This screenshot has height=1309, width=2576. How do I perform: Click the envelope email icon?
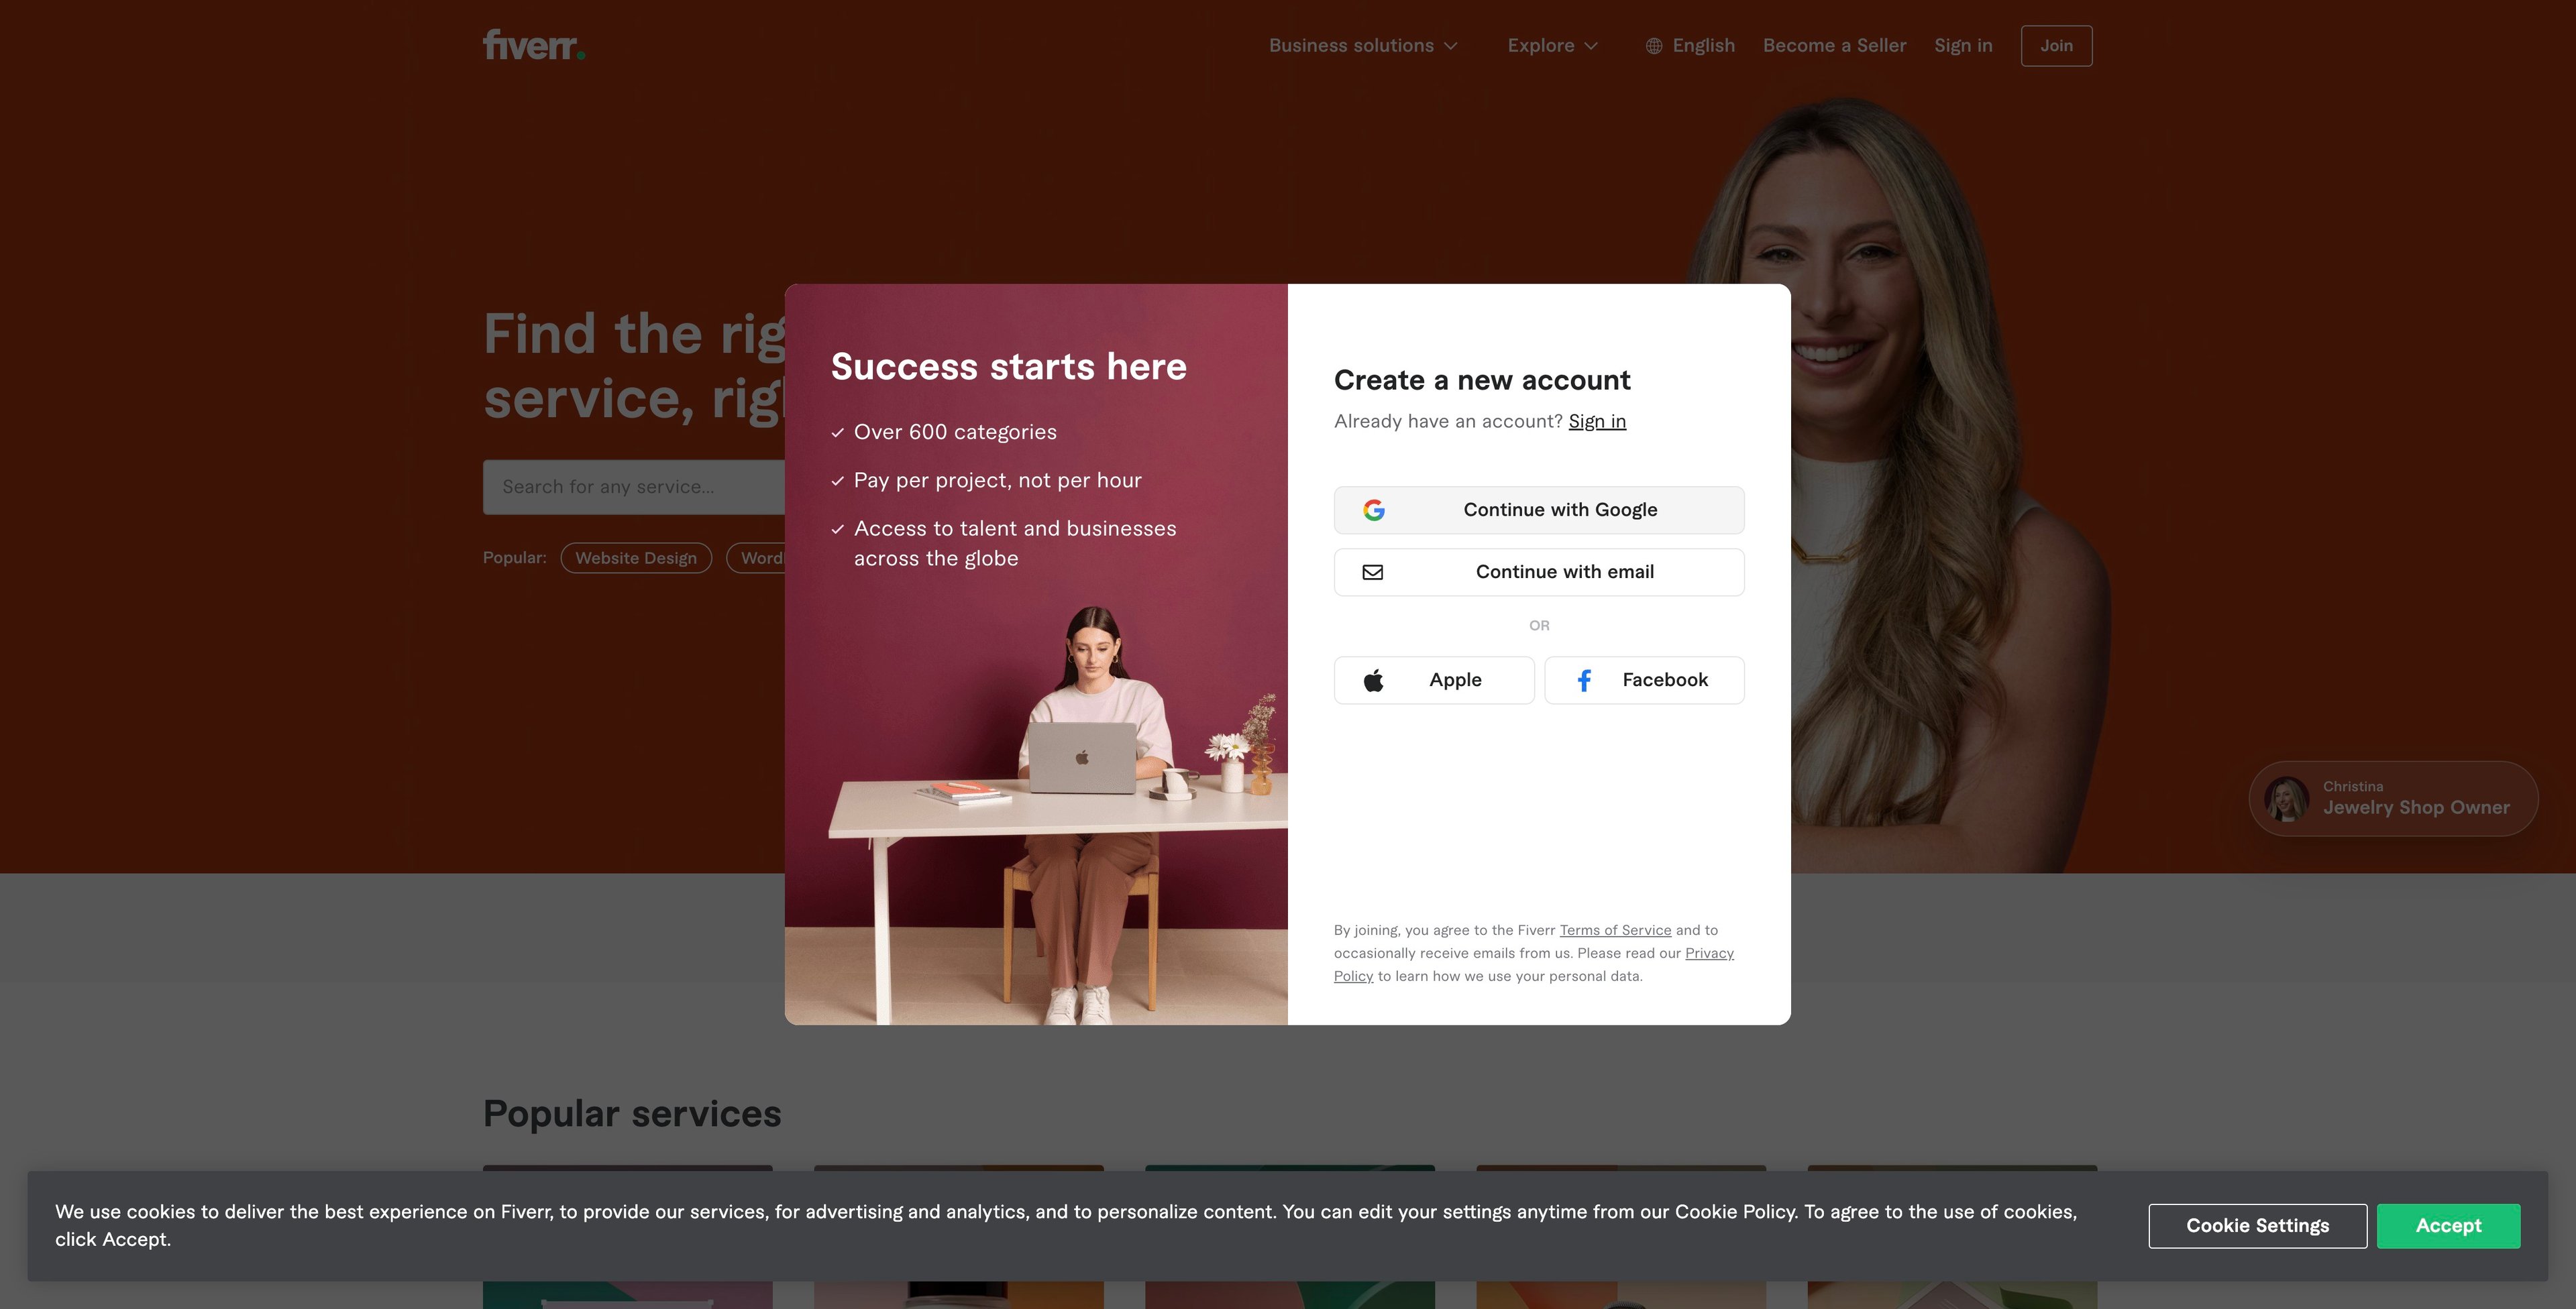click(x=1373, y=572)
